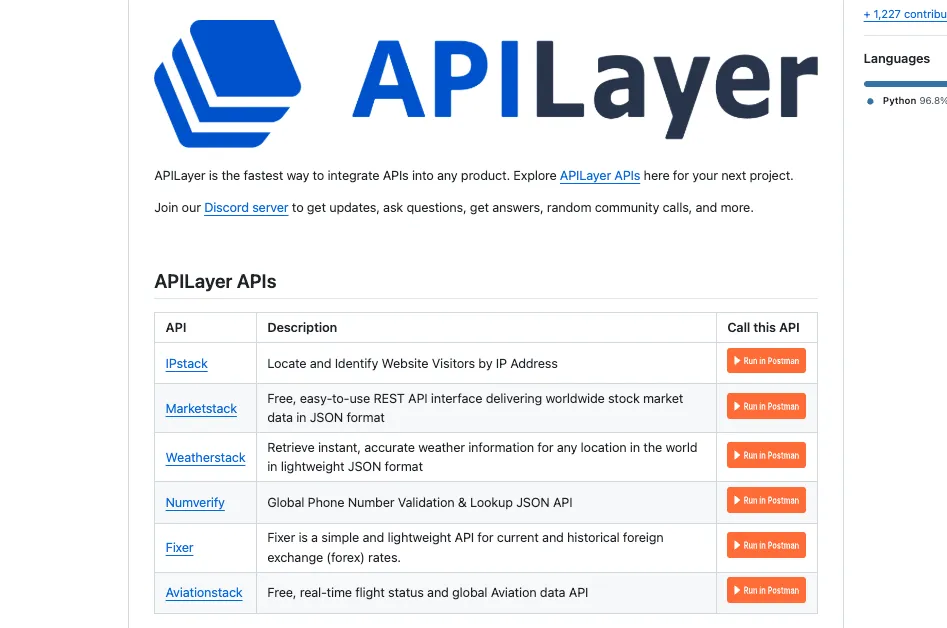This screenshot has width=947, height=628.
Task: Click Marketstack 'worldwide stock market' description
Action: 475,408
